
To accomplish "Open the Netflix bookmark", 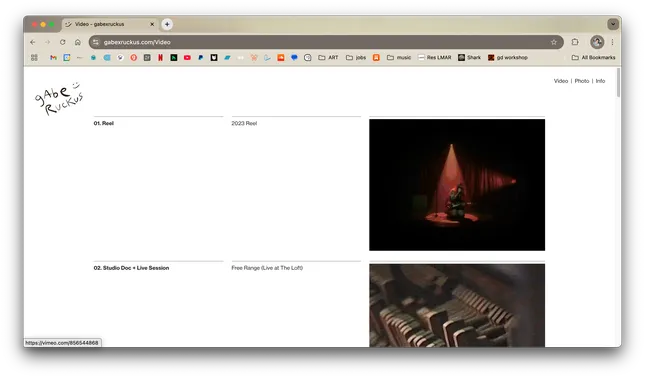I will click(x=160, y=58).
